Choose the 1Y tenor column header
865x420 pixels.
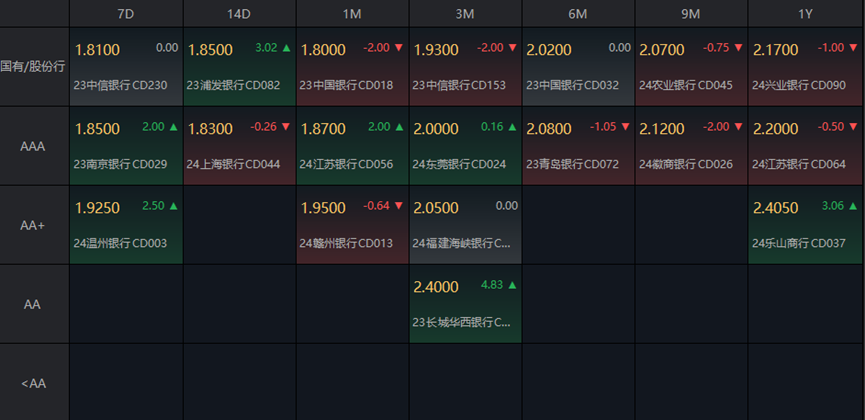coord(805,13)
